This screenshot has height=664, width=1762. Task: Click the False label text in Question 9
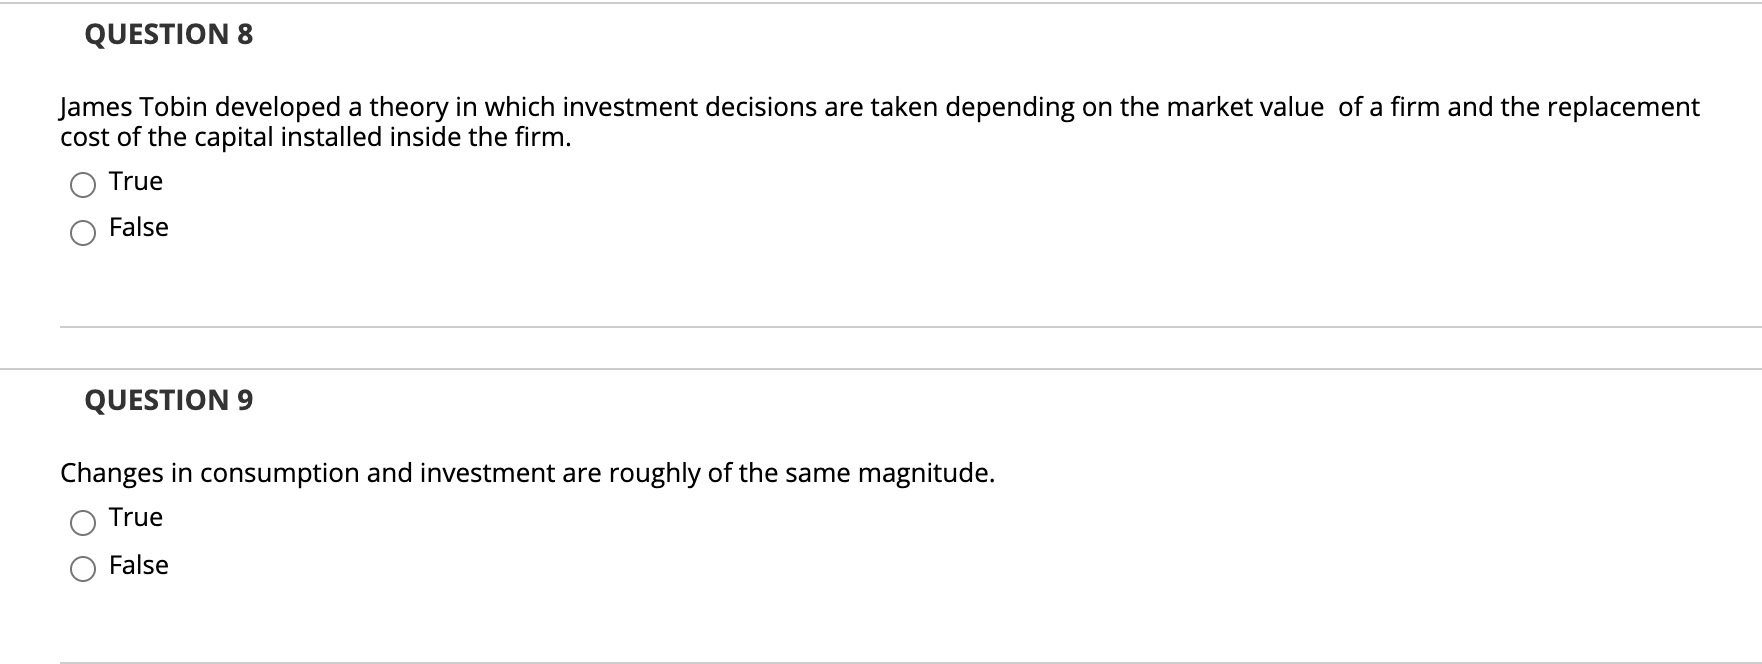[x=138, y=564]
